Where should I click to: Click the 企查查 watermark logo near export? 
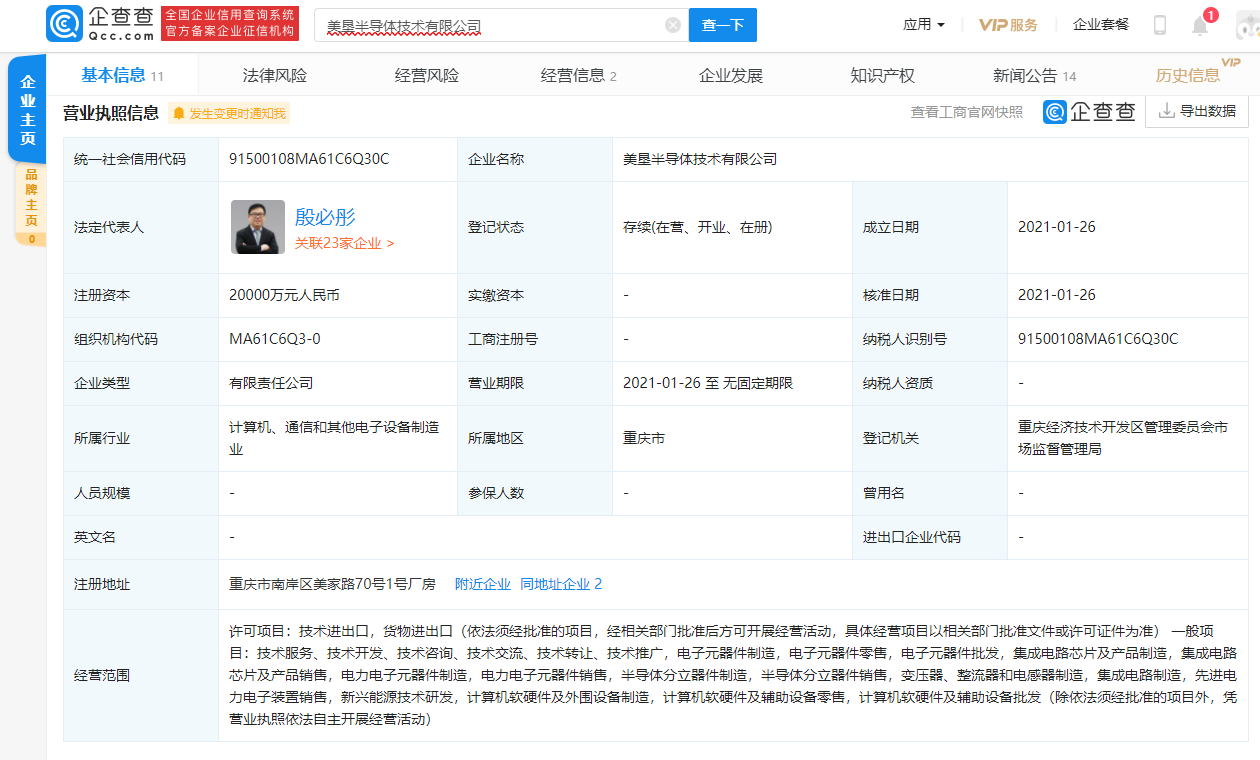1089,112
